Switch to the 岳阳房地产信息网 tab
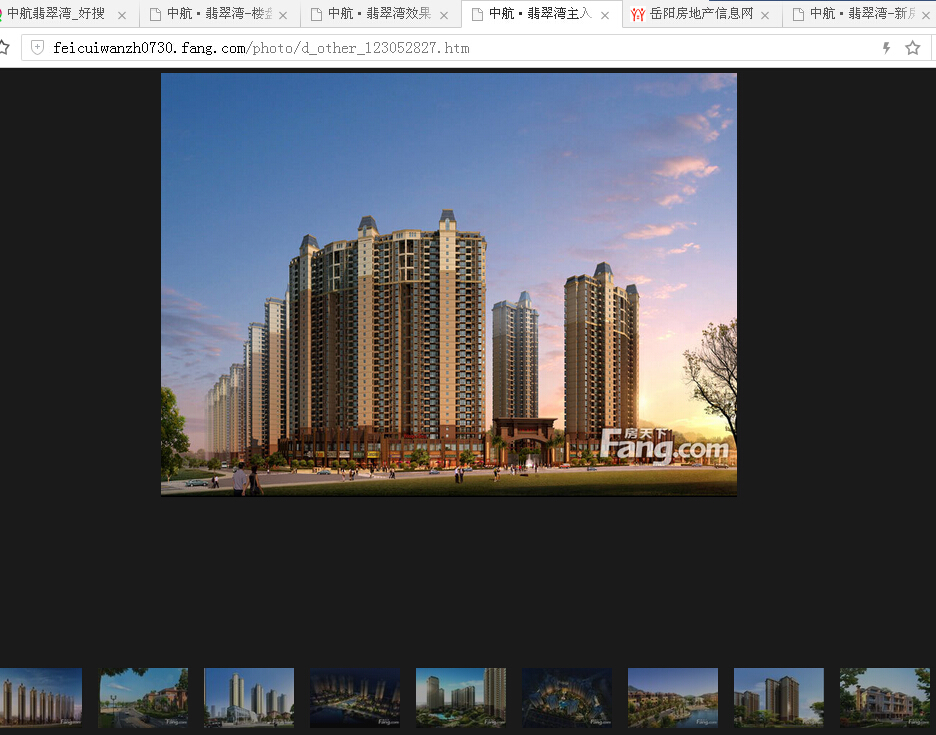 [700, 14]
